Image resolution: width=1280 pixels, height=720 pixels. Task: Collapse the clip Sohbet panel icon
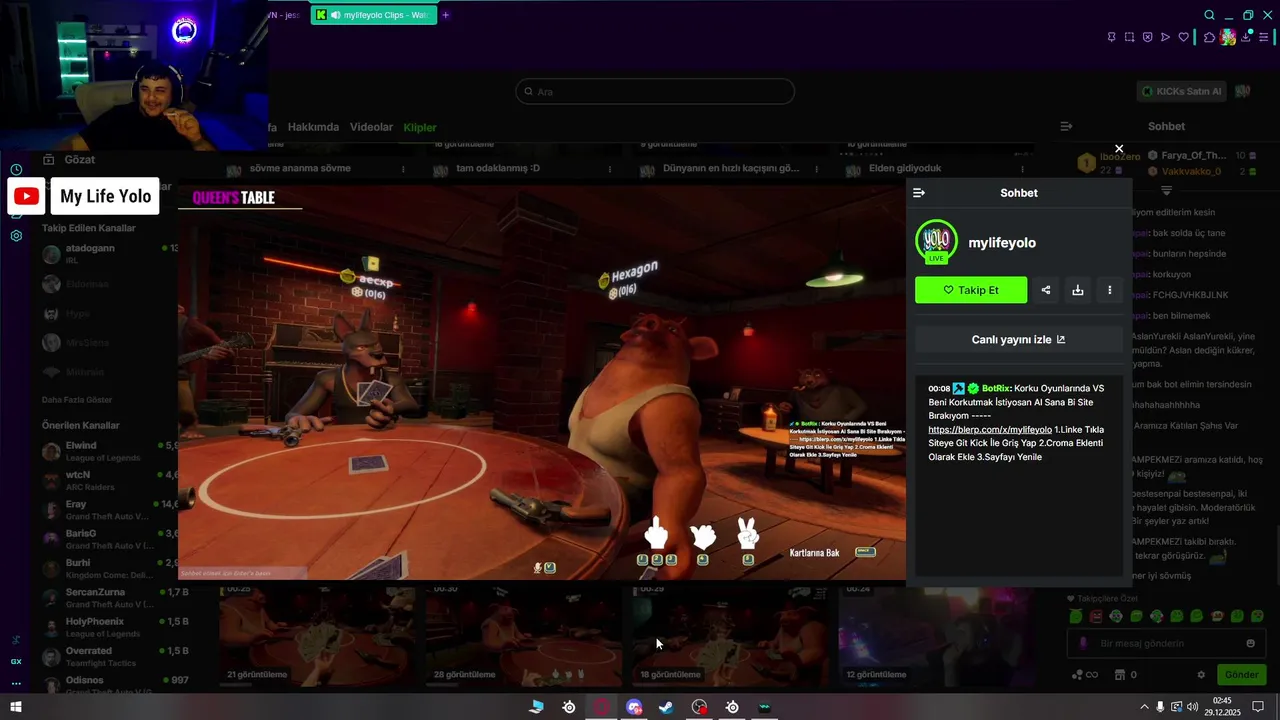click(x=919, y=193)
